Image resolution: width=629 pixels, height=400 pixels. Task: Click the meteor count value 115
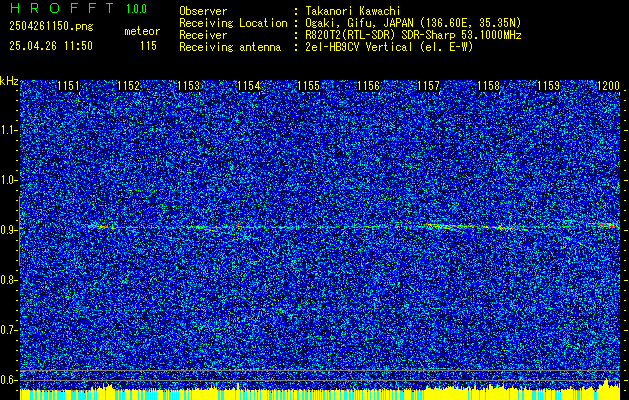click(148, 46)
